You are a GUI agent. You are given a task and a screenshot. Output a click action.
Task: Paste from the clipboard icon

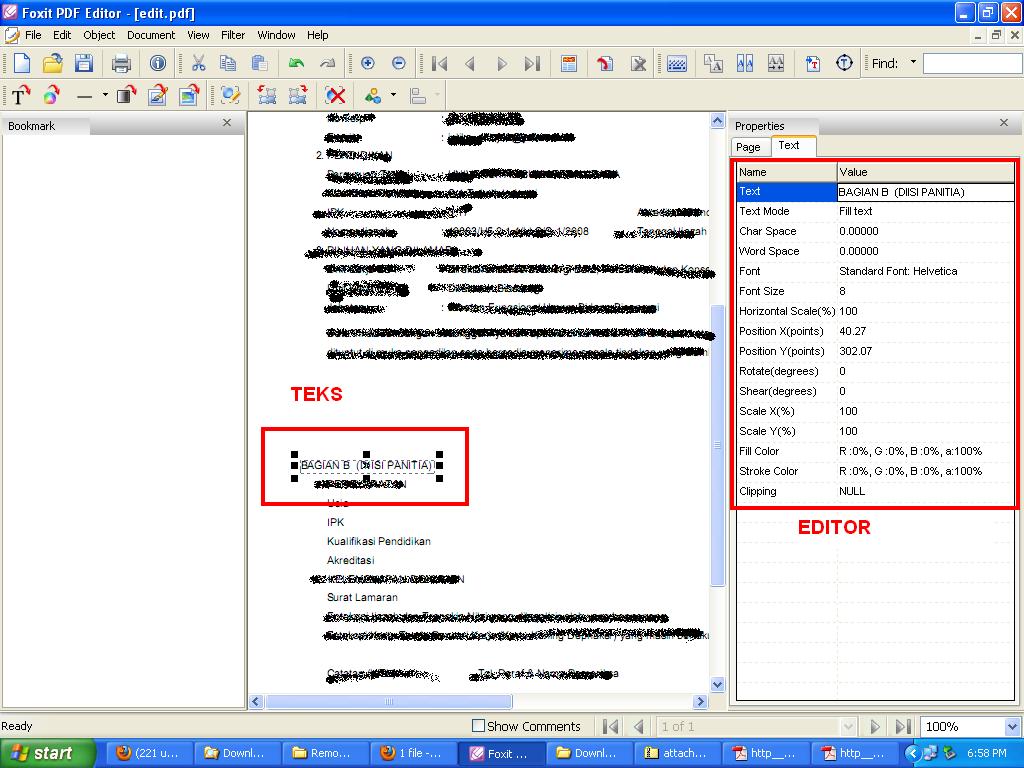[260, 63]
